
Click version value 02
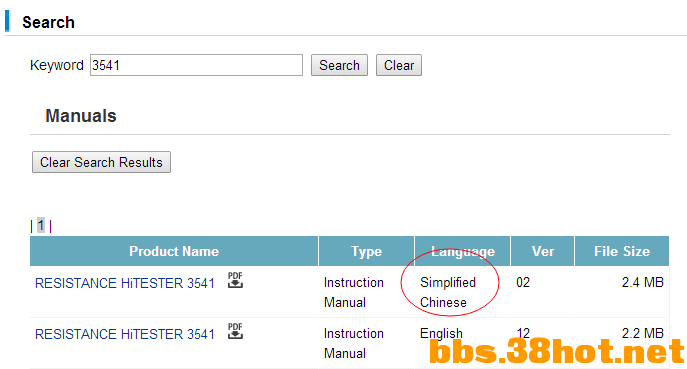[523, 282]
